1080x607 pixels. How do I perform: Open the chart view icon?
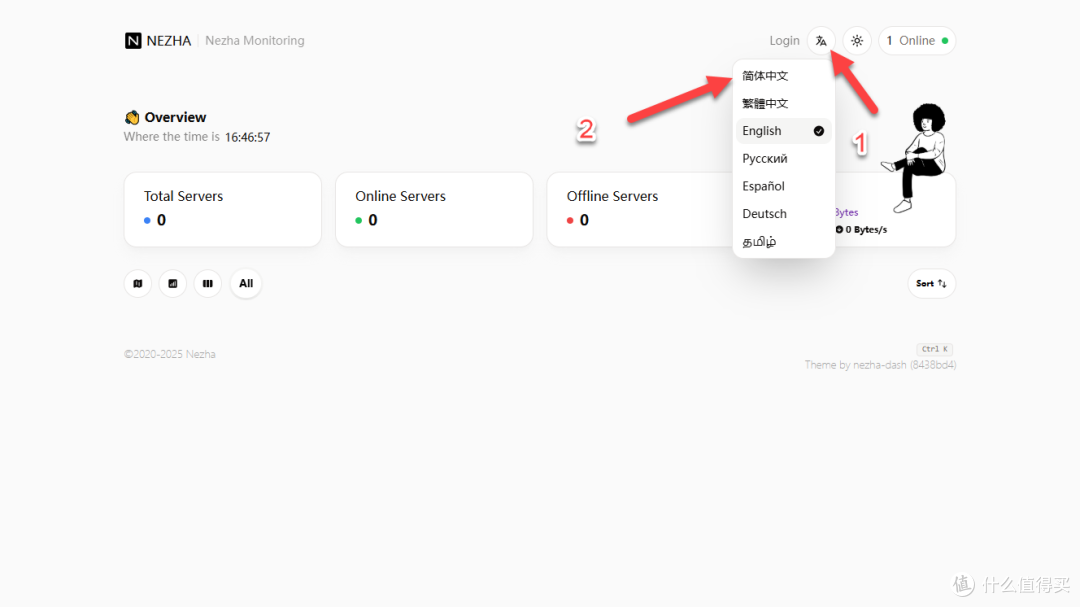[173, 284]
